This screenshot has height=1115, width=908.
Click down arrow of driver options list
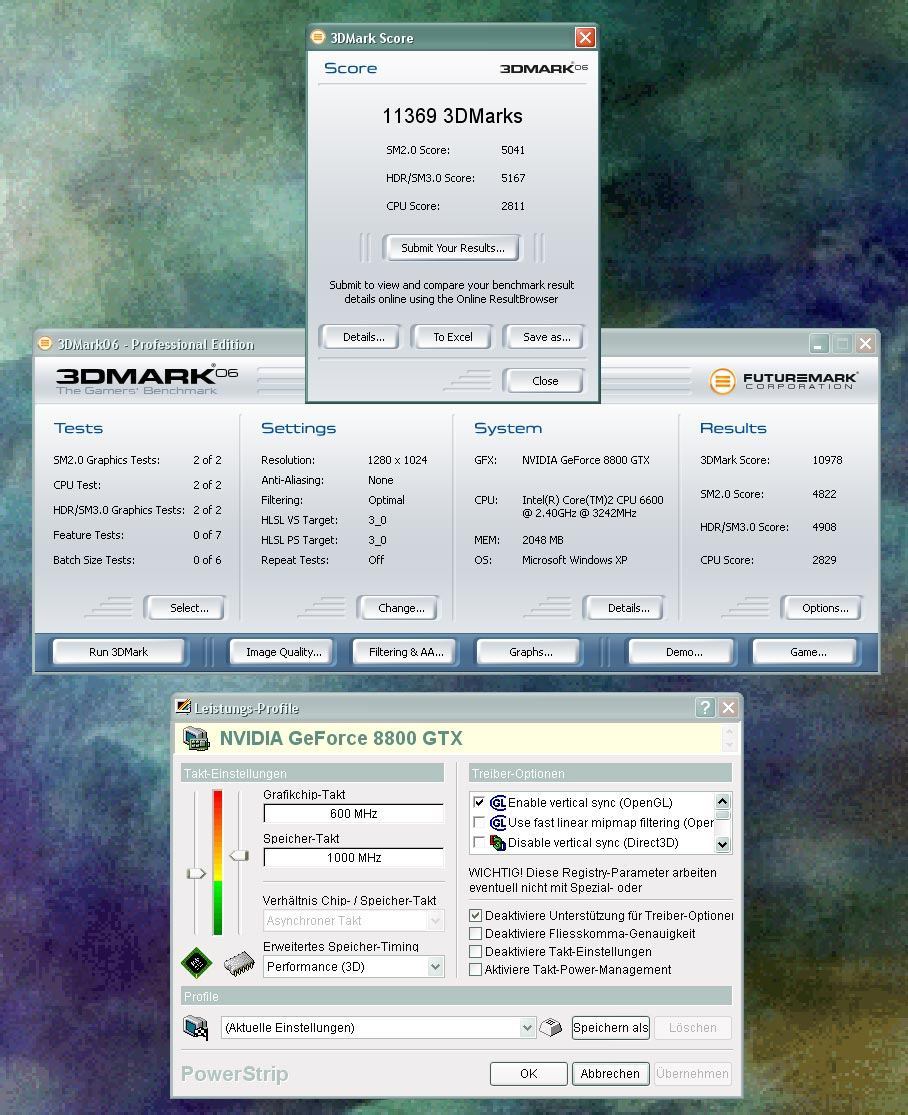tap(722, 844)
